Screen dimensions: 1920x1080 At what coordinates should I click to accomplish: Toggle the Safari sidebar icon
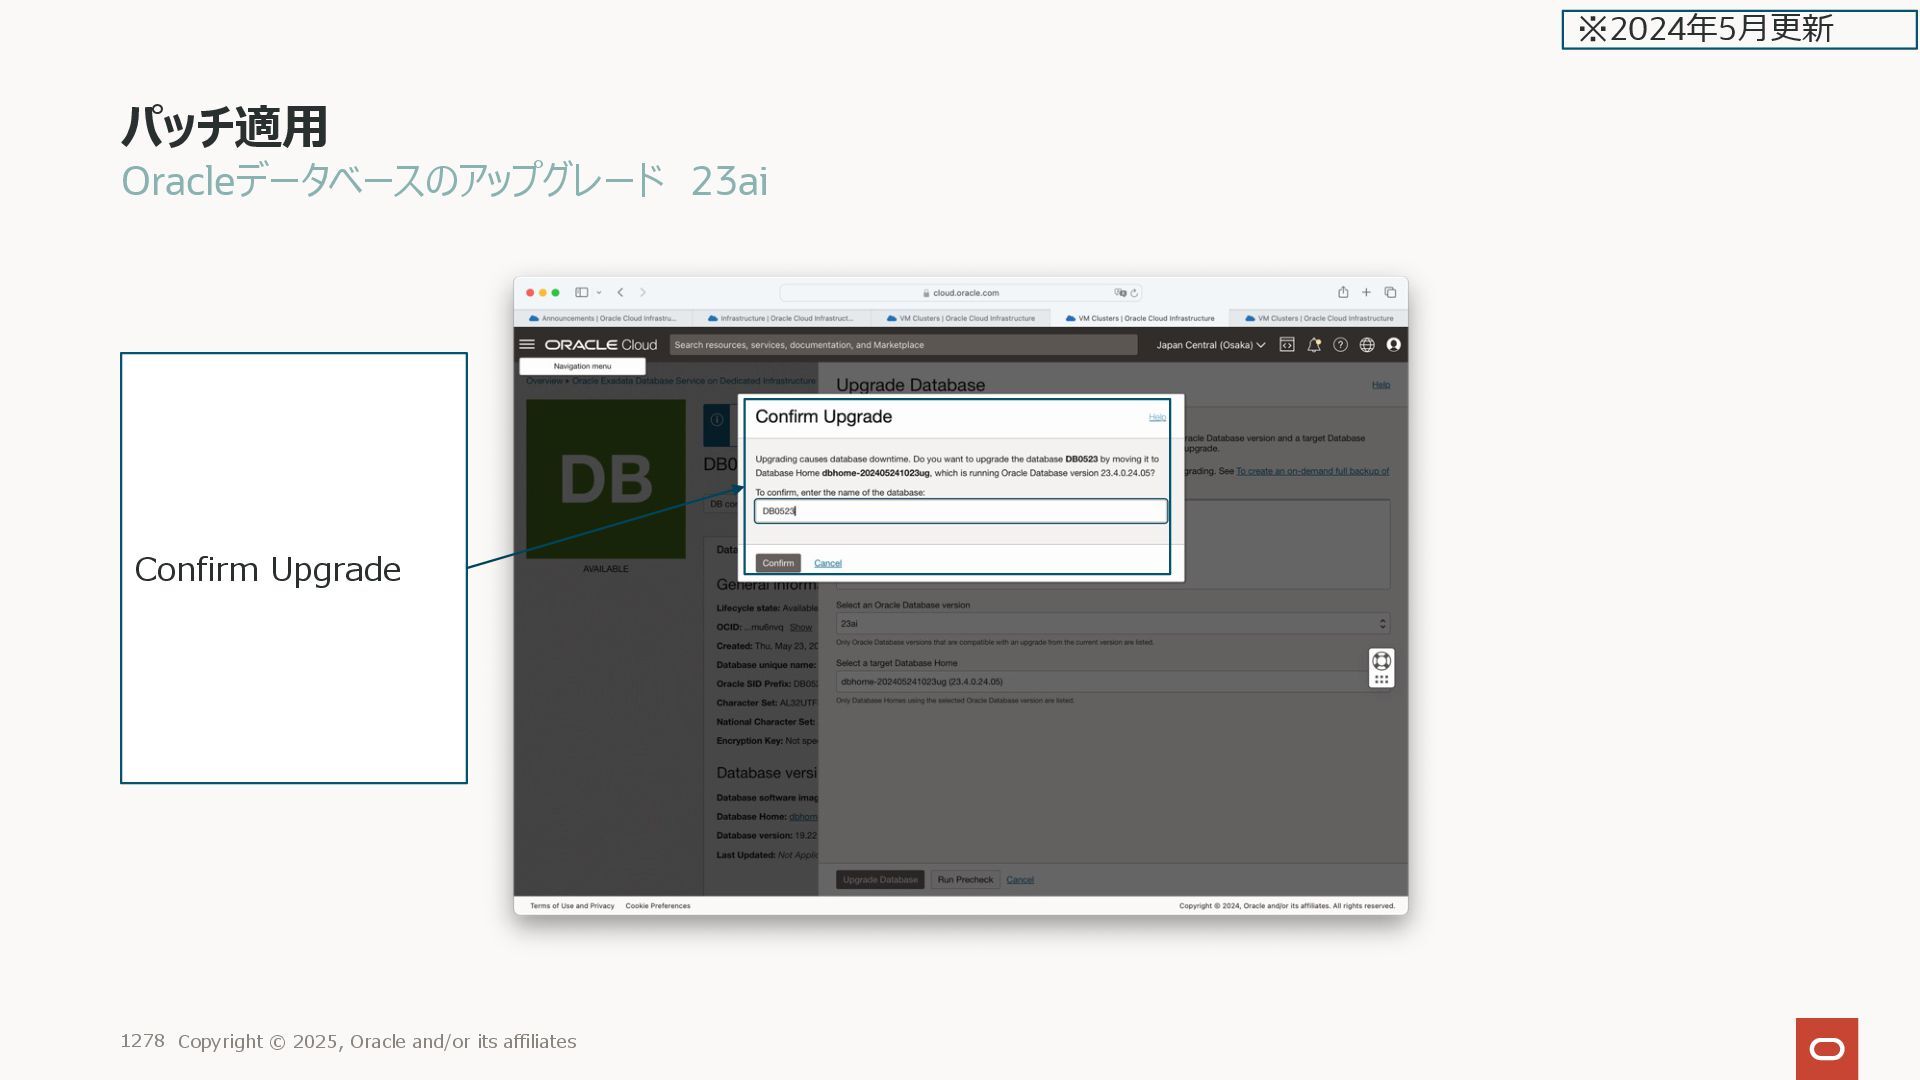(581, 292)
